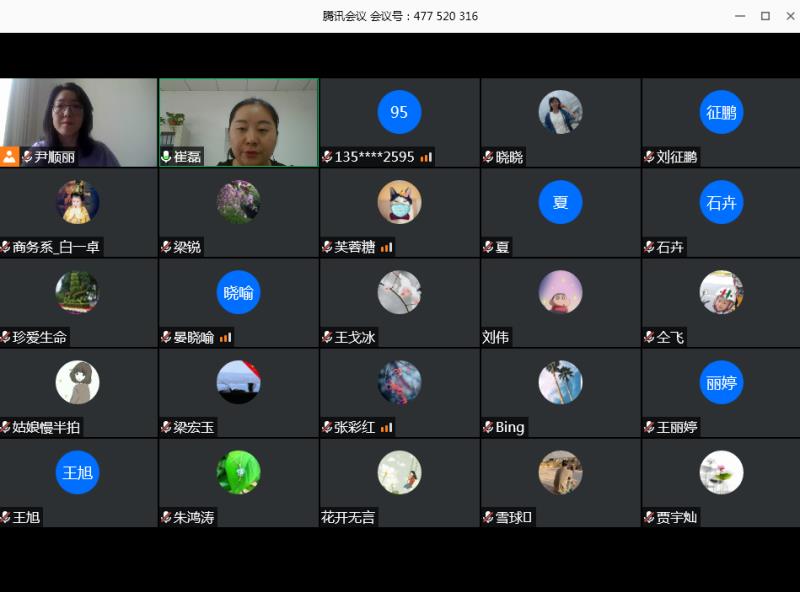Click the green microphone icon next to 崔磊
The image size is (800, 592).
coord(166,157)
